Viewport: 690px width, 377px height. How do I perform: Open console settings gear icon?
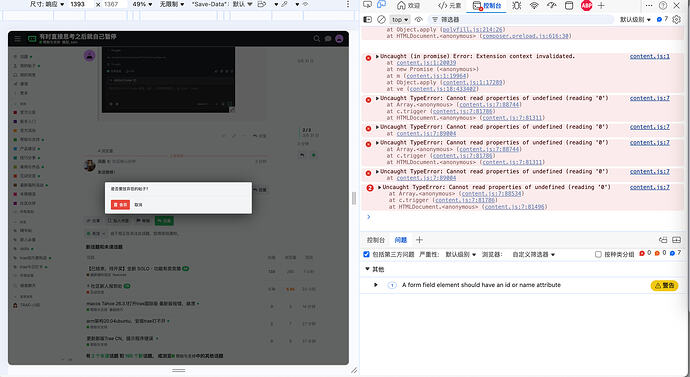point(677,19)
